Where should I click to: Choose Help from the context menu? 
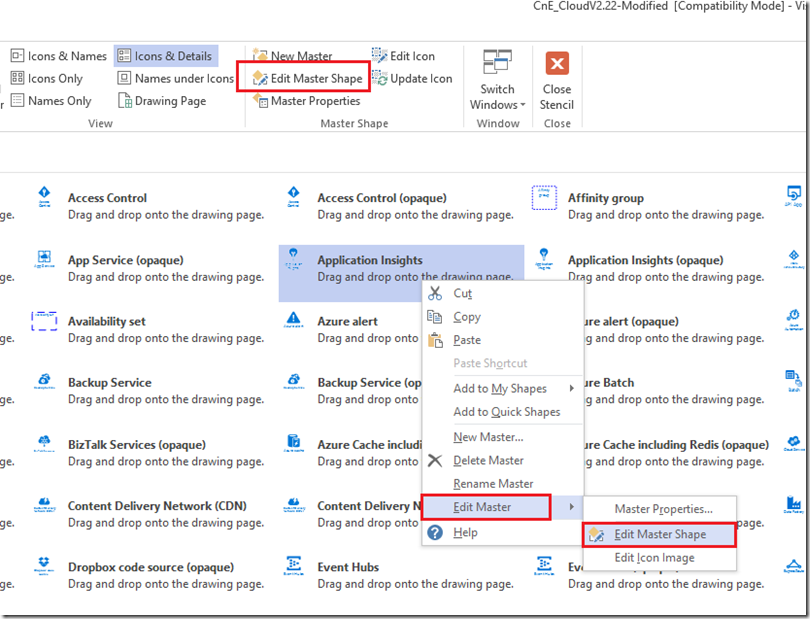coord(503,532)
